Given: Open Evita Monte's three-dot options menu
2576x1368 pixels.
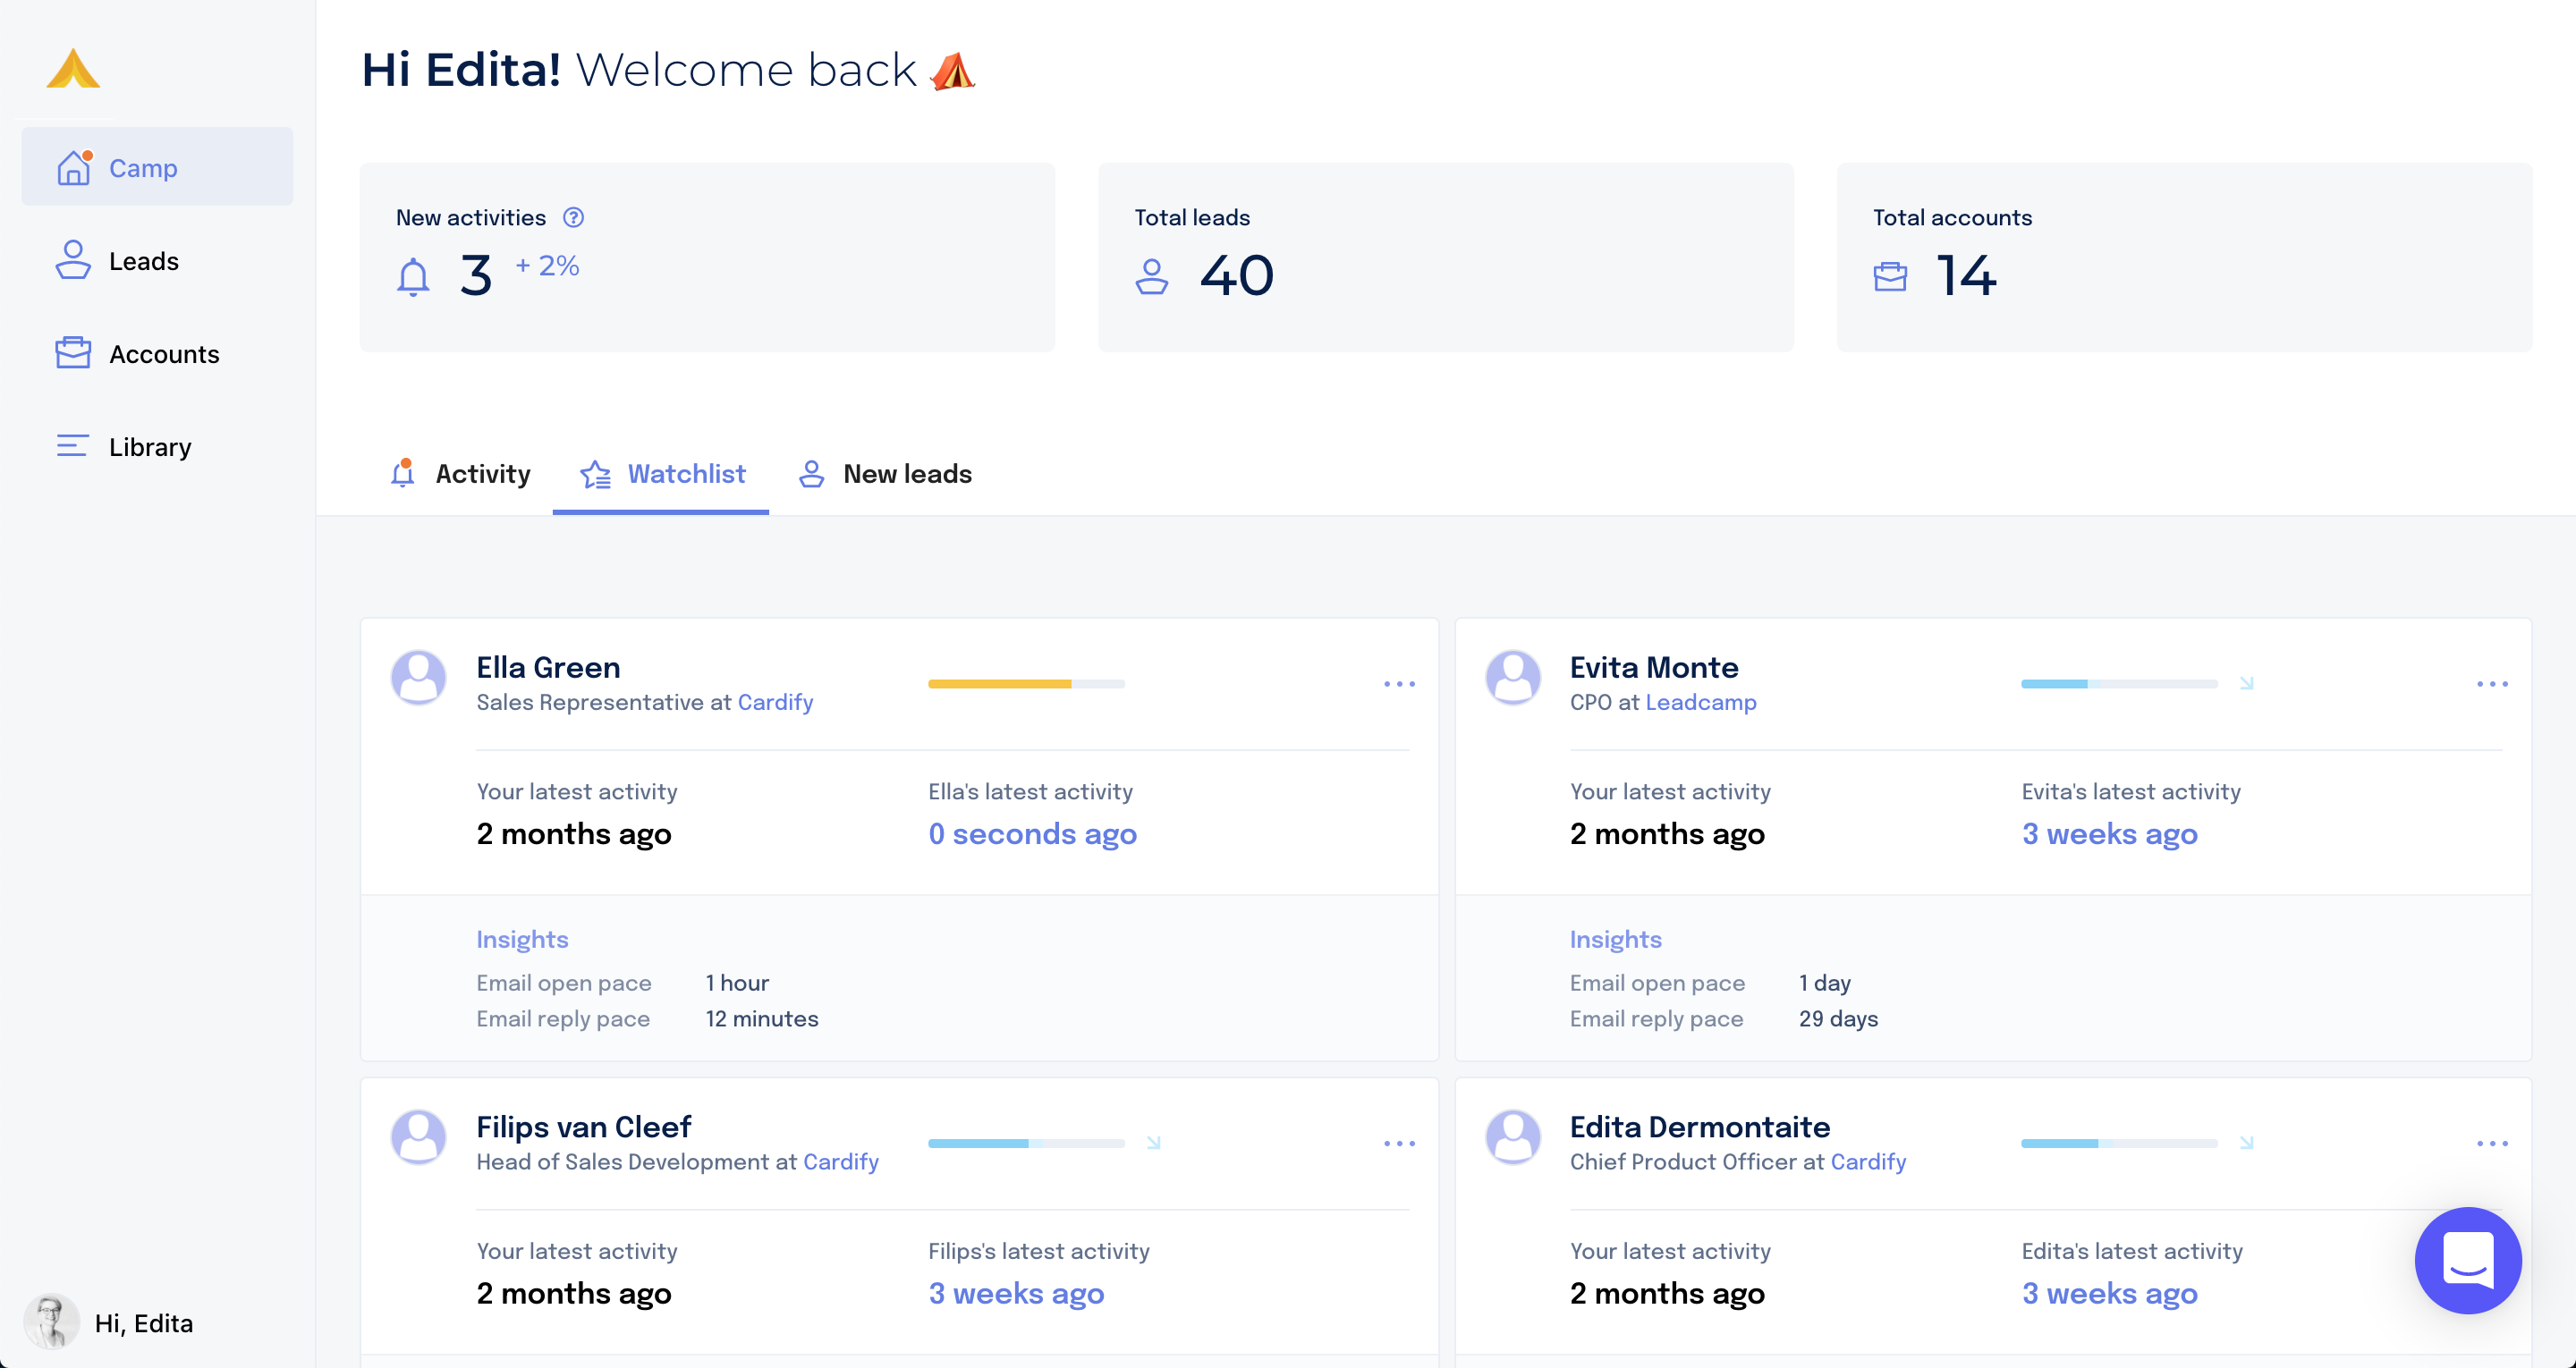Looking at the screenshot, I should tap(2491, 684).
